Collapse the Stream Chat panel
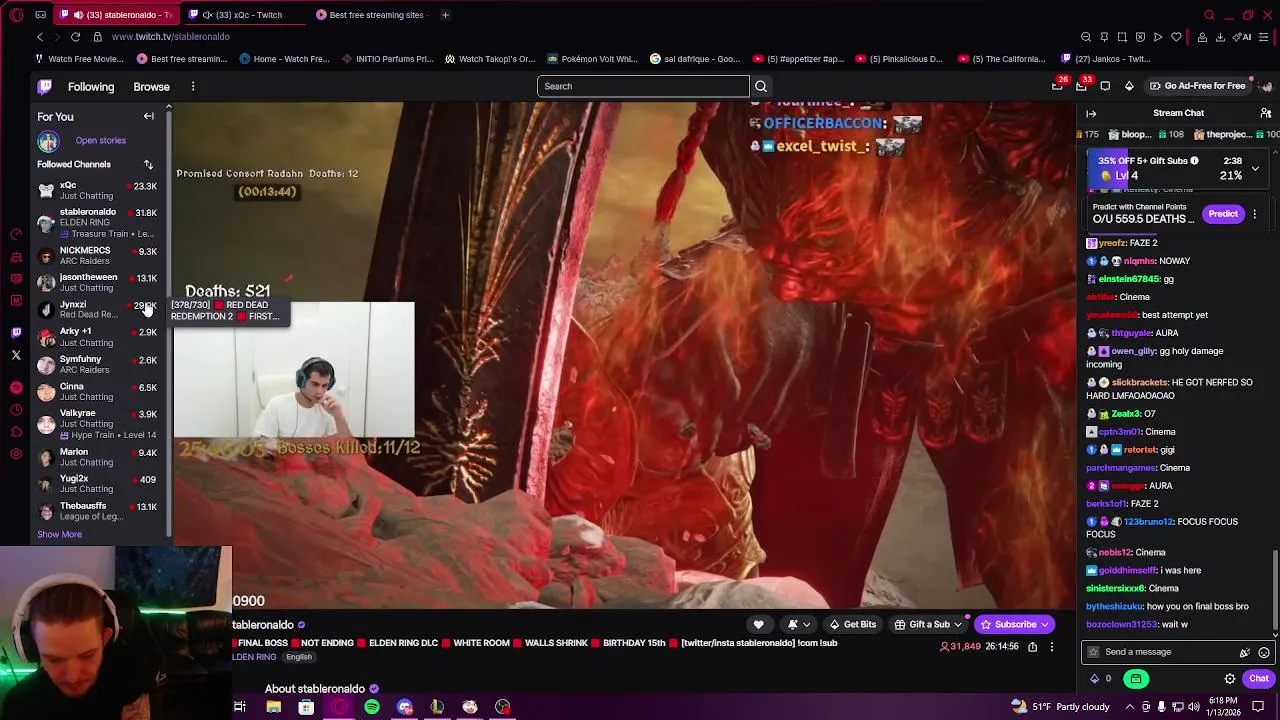This screenshot has width=1280, height=720. (1091, 113)
